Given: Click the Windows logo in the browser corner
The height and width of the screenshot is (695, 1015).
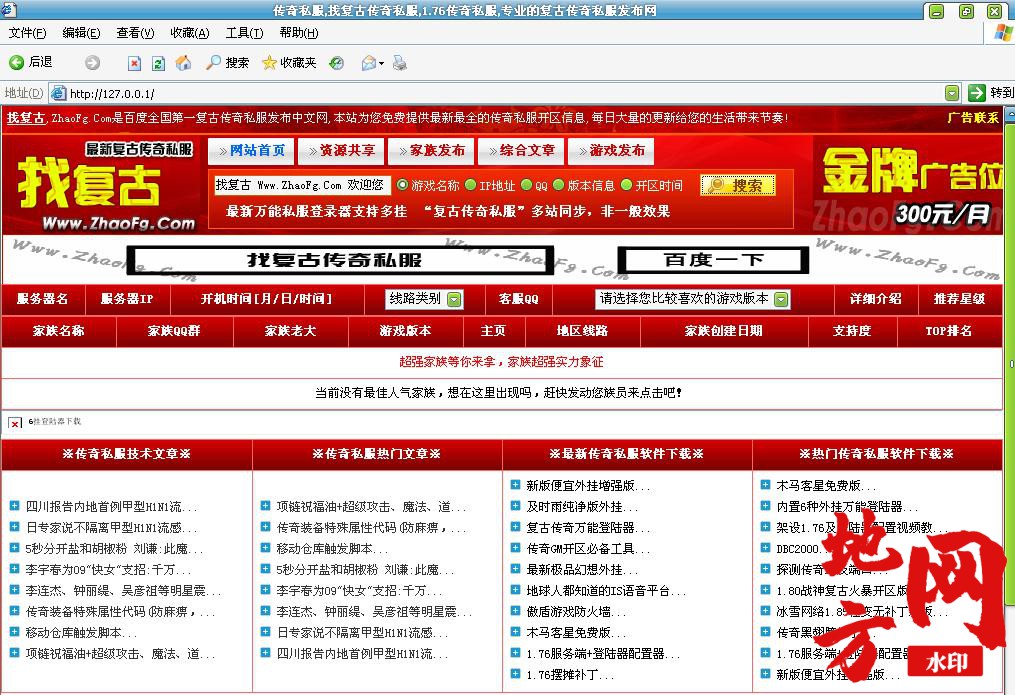Looking at the screenshot, I should click(x=1004, y=33).
